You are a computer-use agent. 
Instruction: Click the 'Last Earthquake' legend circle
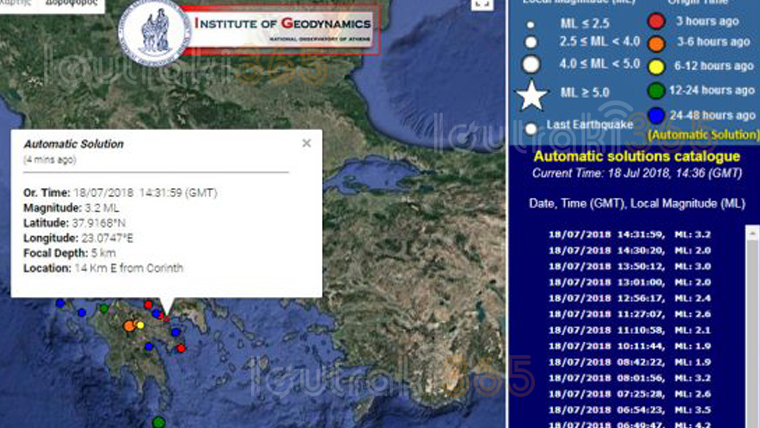[x=531, y=128]
